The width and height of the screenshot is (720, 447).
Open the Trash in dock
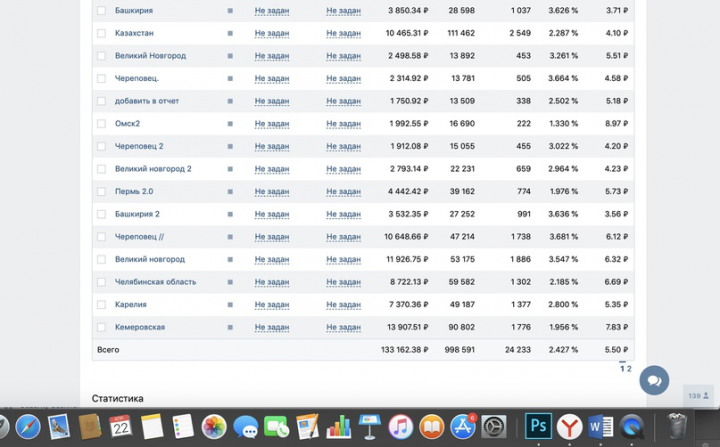[x=677, y=427]
